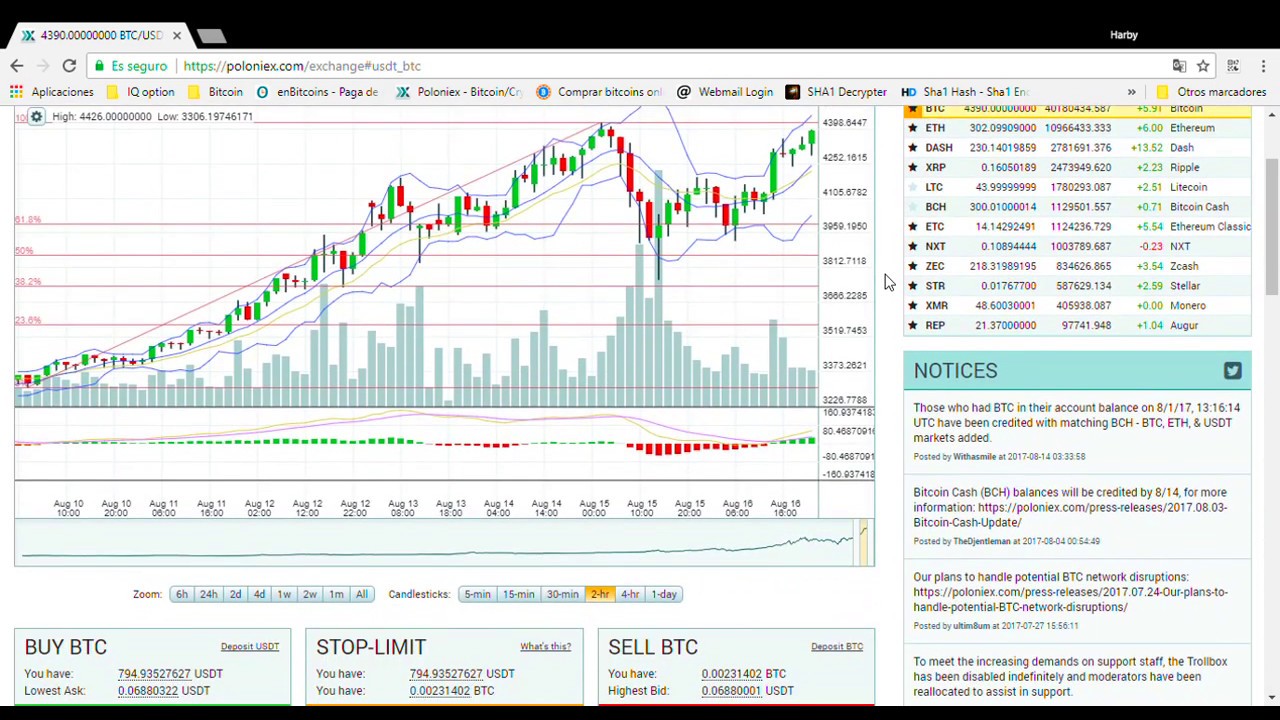Select 15-min candlesticks
The width and height of the screenshot is (1280, 720).
[519, 594]
